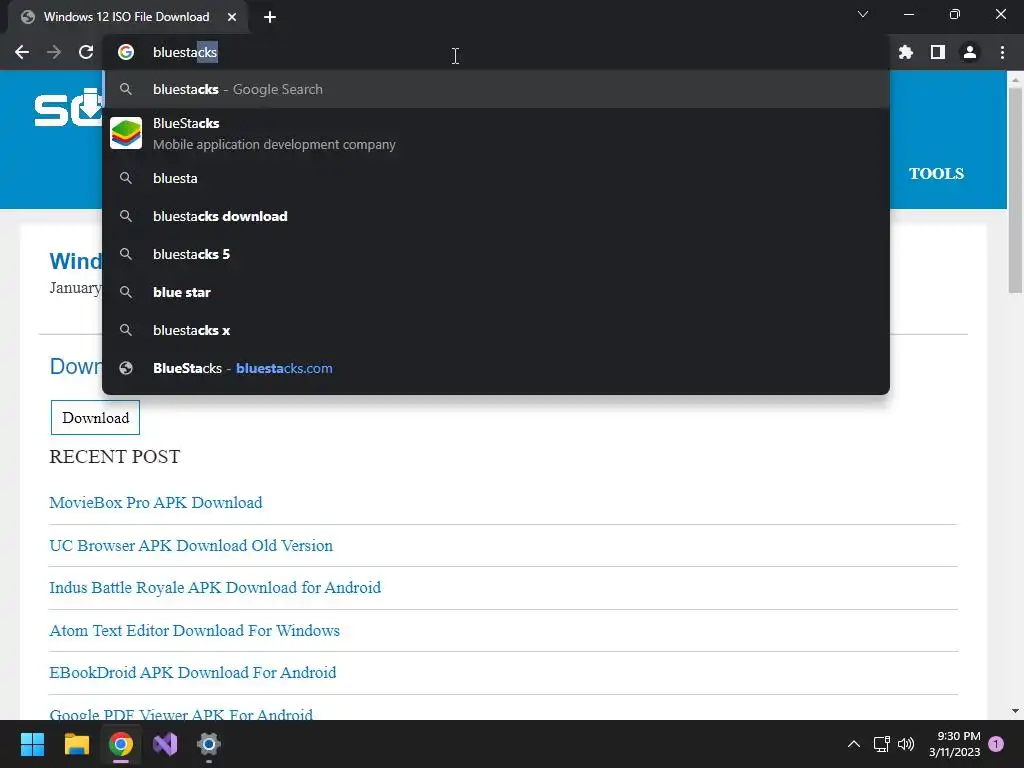Open the bluestacks.com URL suggestion
1024x768 pixels.
click(x=496, y=368)
